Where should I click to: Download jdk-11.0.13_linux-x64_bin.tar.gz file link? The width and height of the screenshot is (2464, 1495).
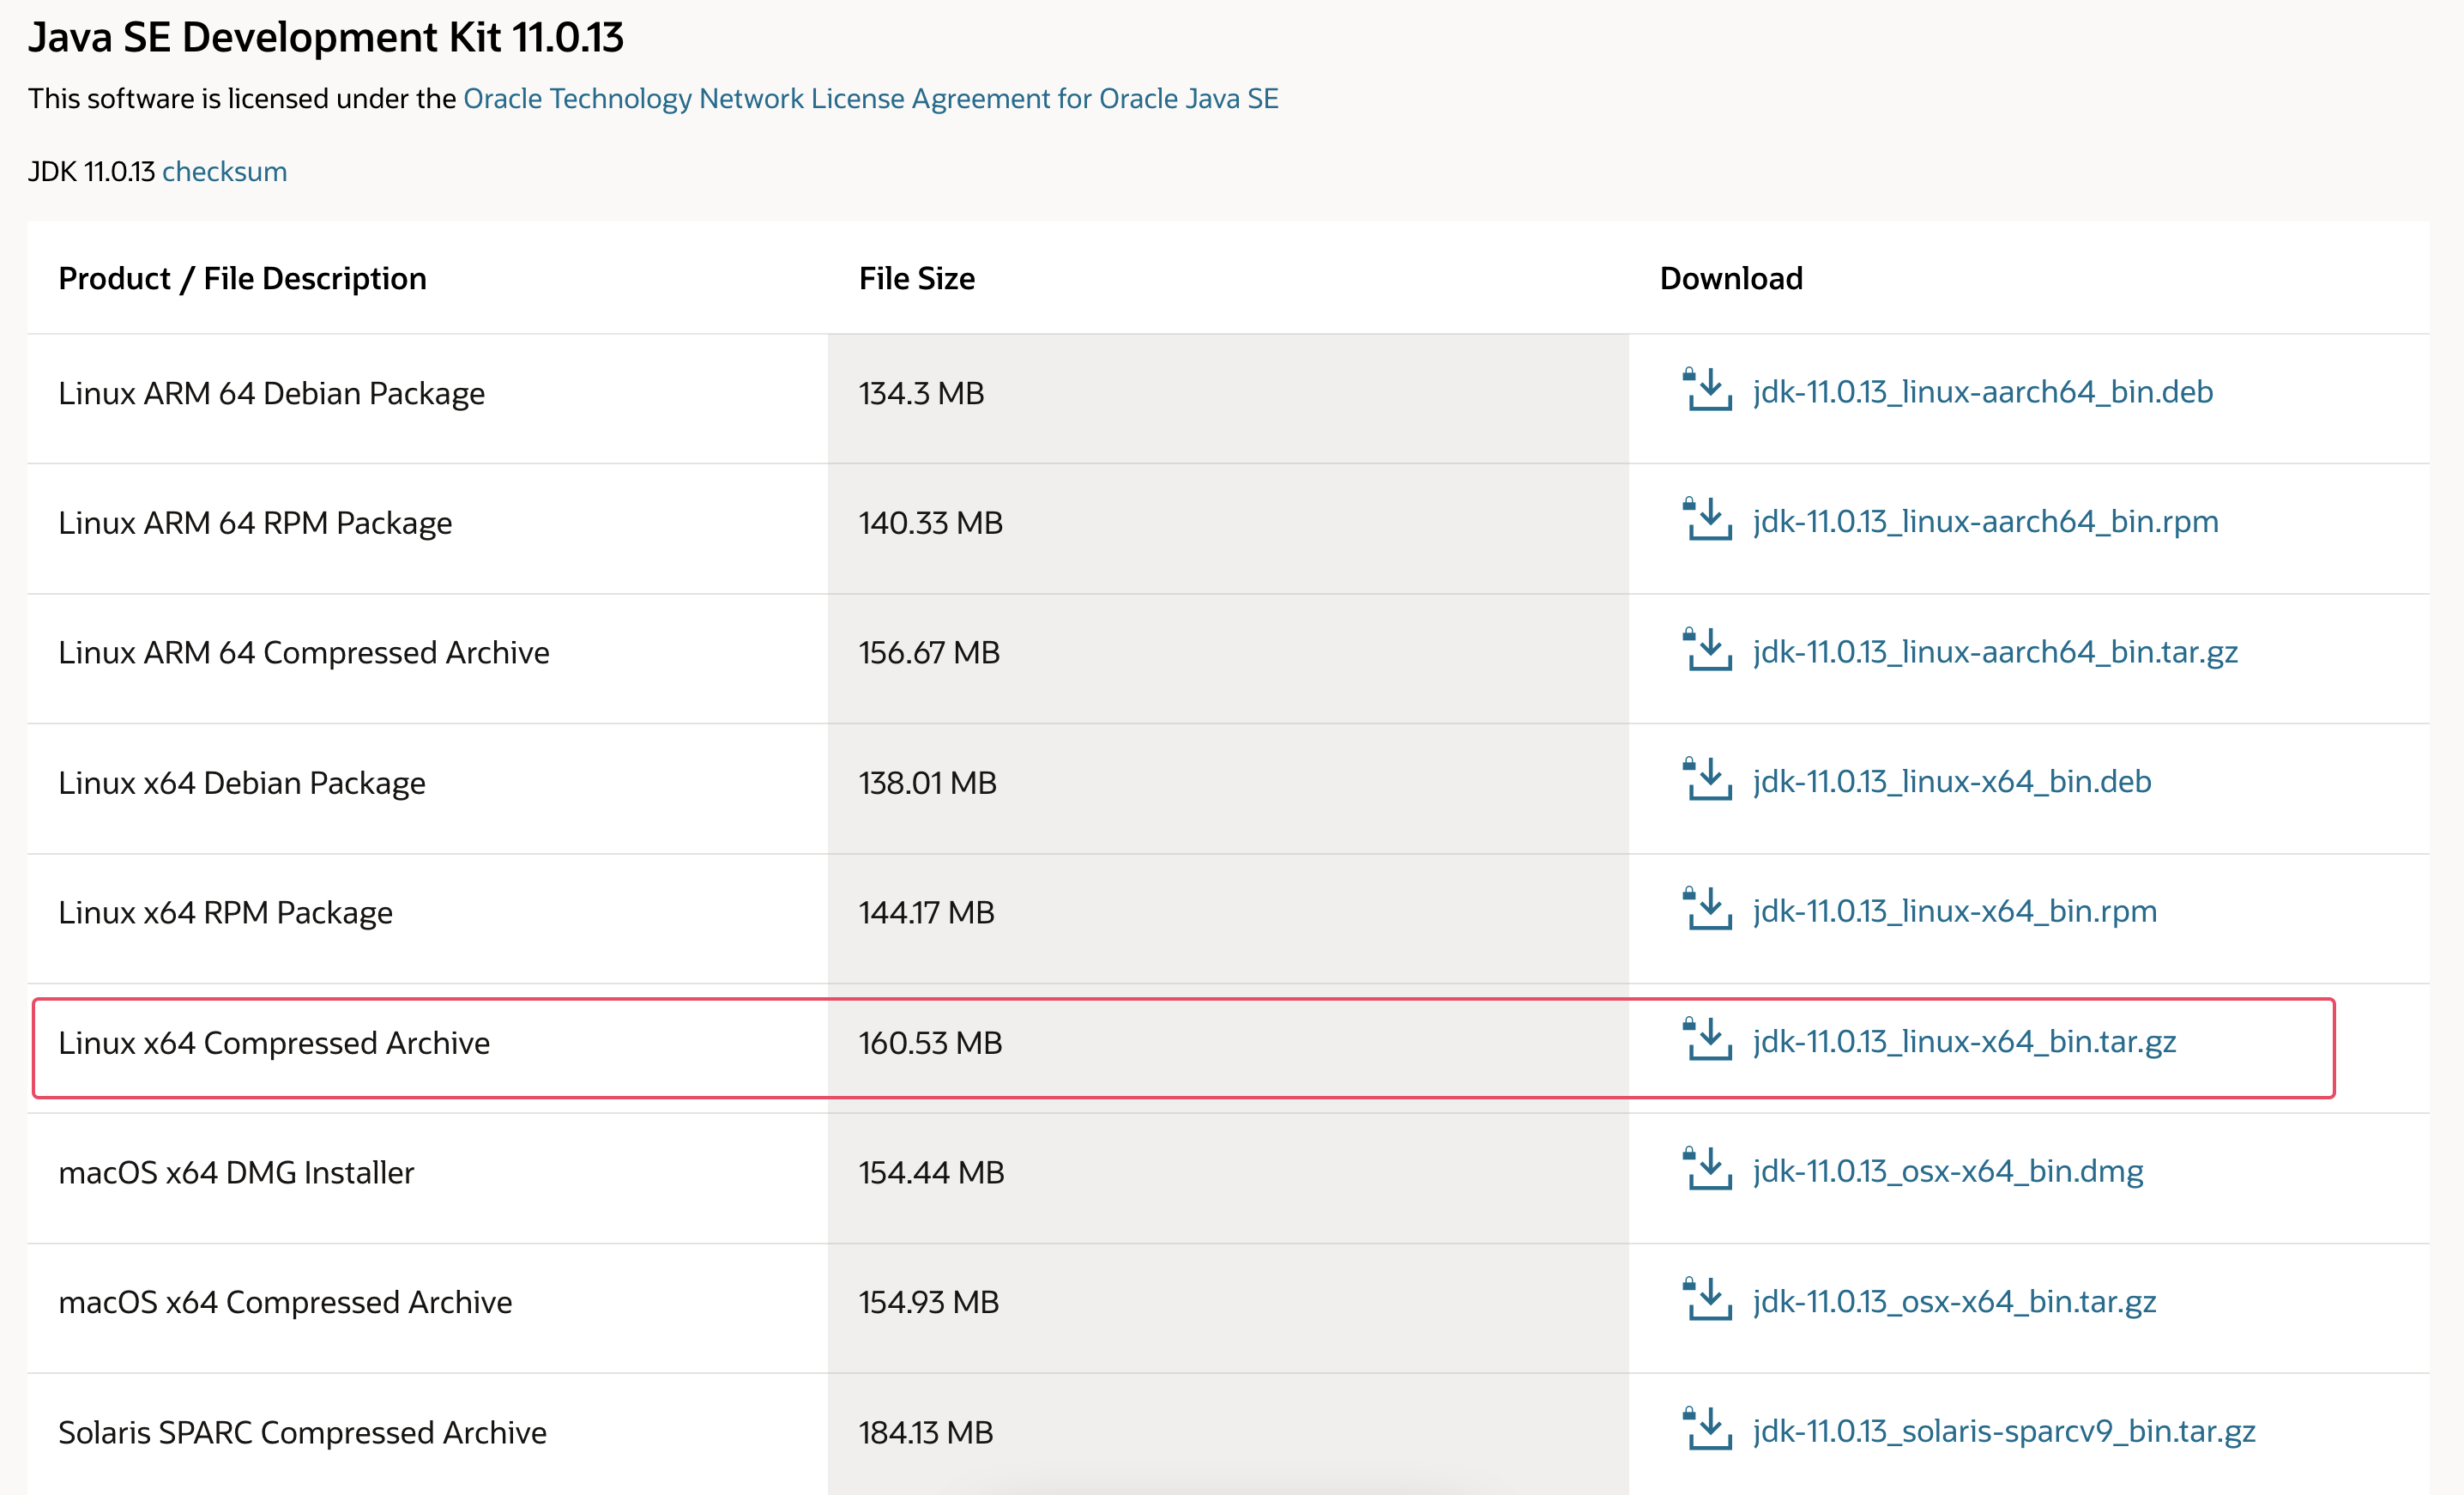[1964, 1042]
